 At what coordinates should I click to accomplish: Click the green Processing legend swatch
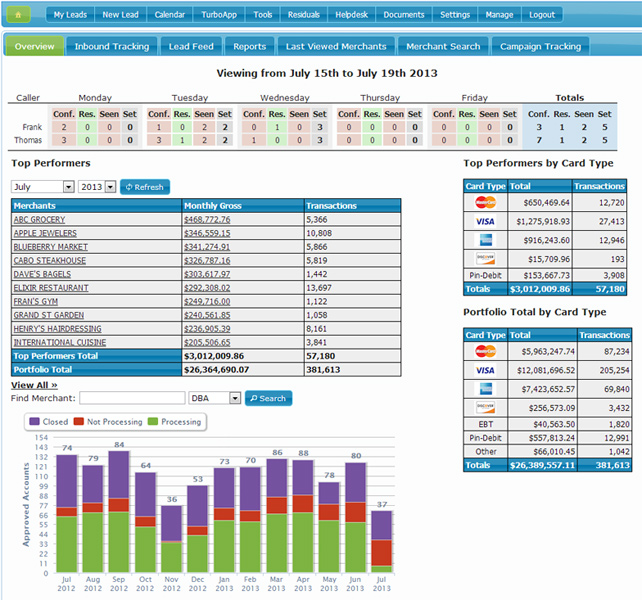coord(153,421)
